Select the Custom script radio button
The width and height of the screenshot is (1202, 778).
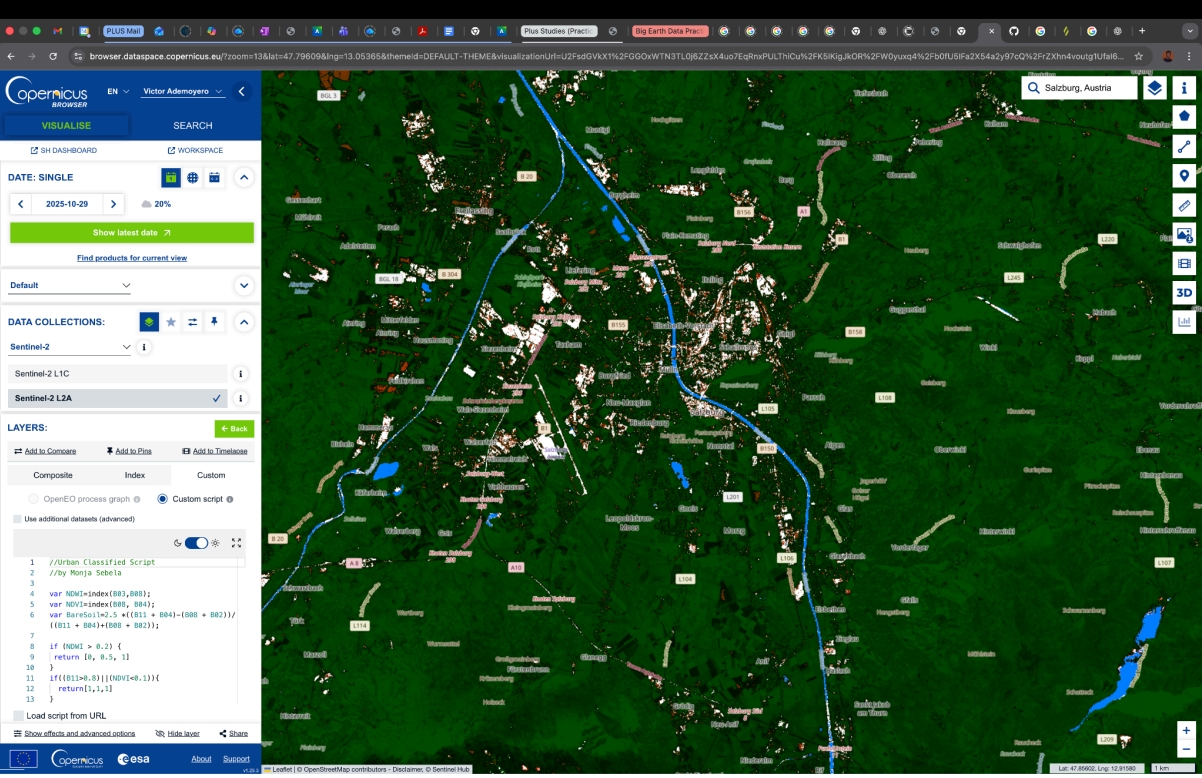pyautogui.click(x=163, y=499)
